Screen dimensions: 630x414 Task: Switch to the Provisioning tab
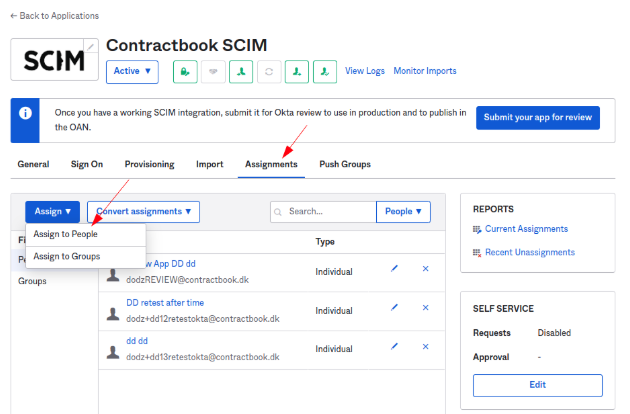(149, 164)
